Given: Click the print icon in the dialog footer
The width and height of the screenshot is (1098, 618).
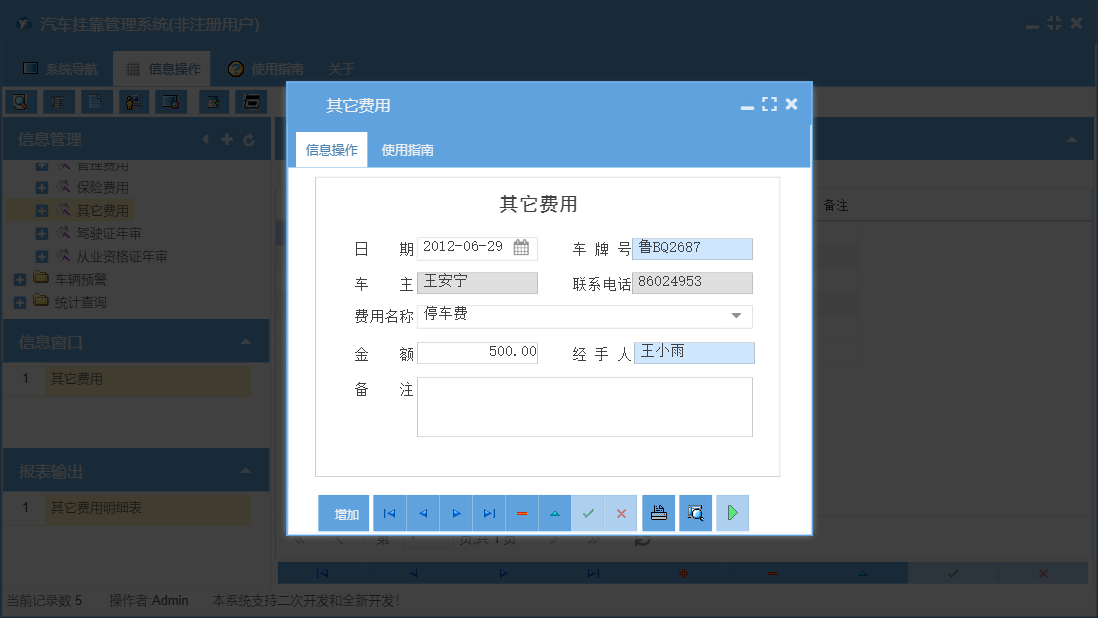Looking at the screenshot, I should [x=658, y=512].
